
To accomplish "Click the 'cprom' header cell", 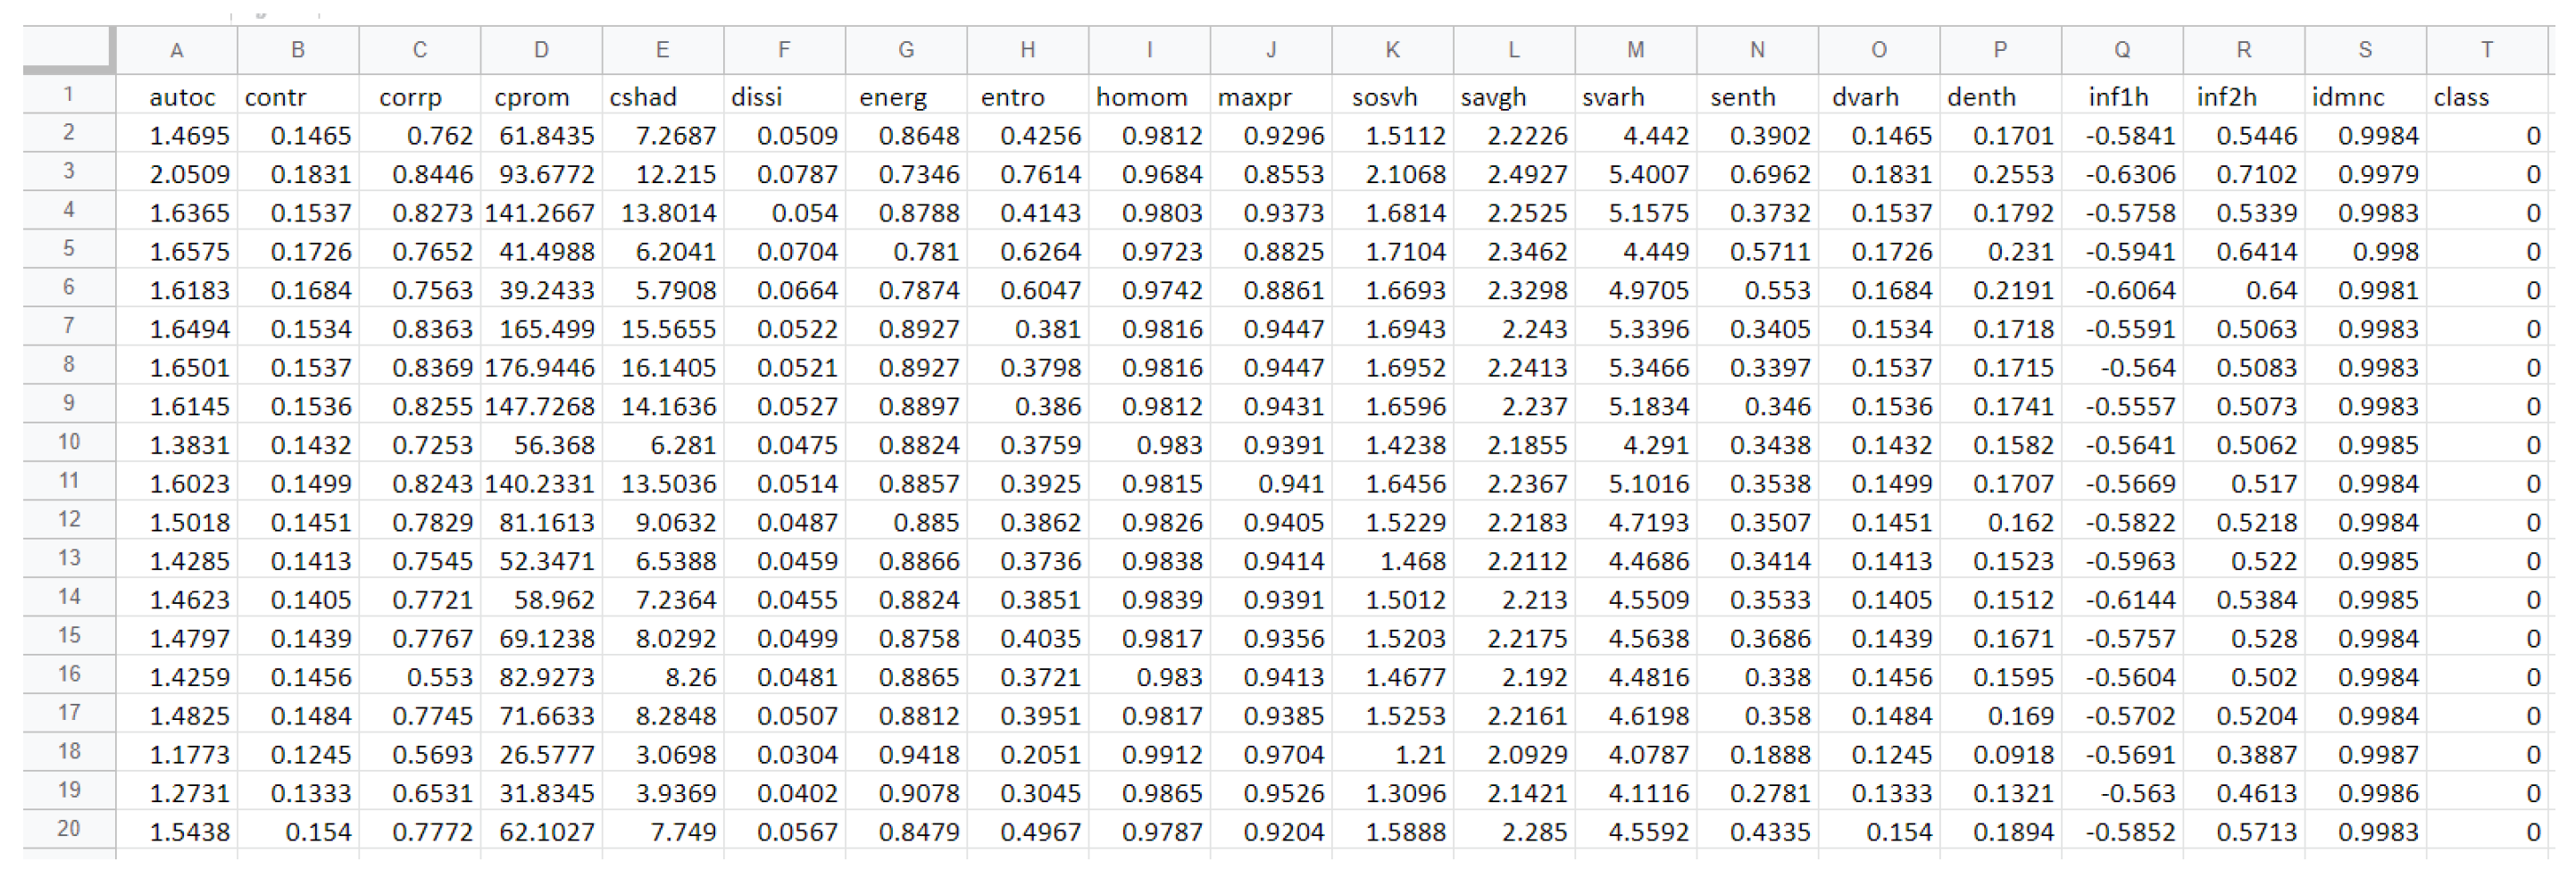I will (x=531, y=97).
